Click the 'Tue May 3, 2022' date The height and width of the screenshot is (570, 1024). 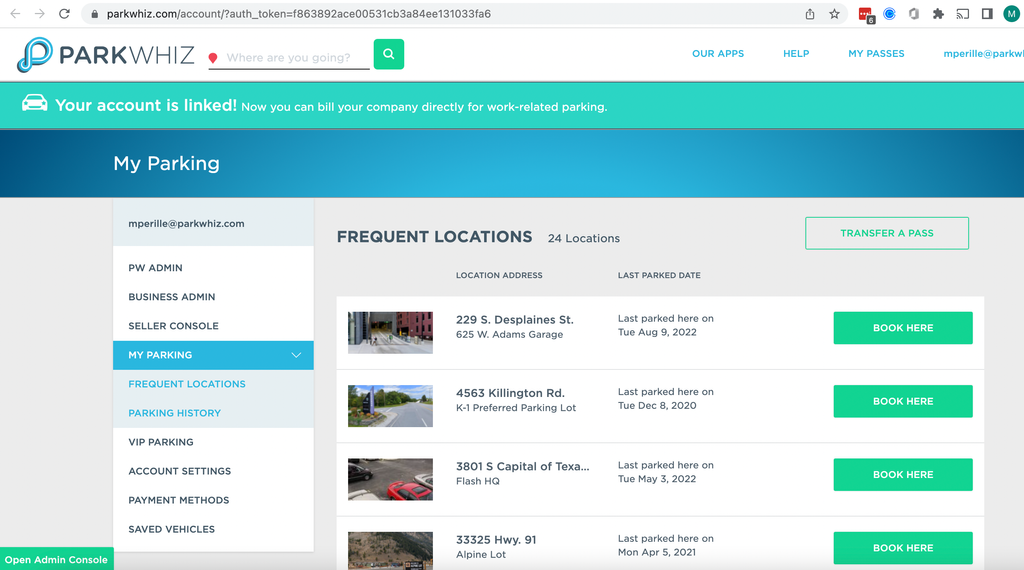656,479
